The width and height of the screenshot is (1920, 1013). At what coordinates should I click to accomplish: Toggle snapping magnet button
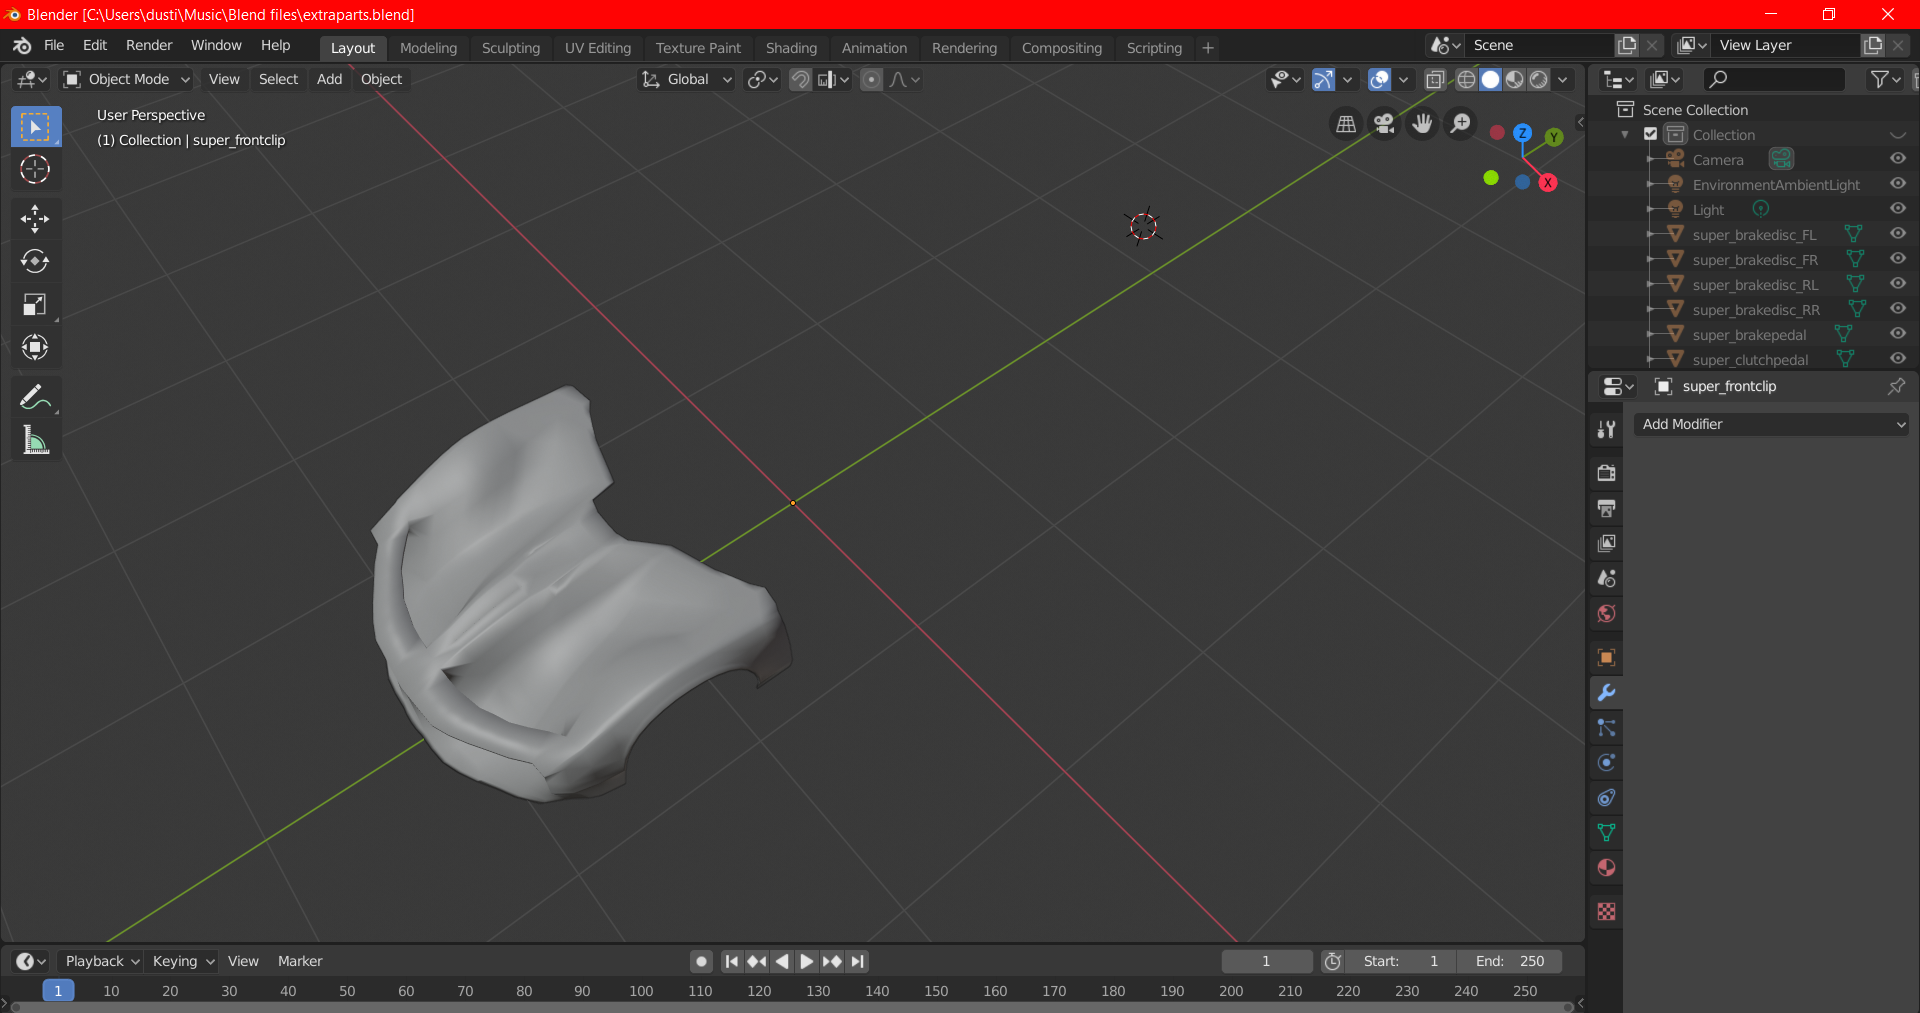[800, 79]
